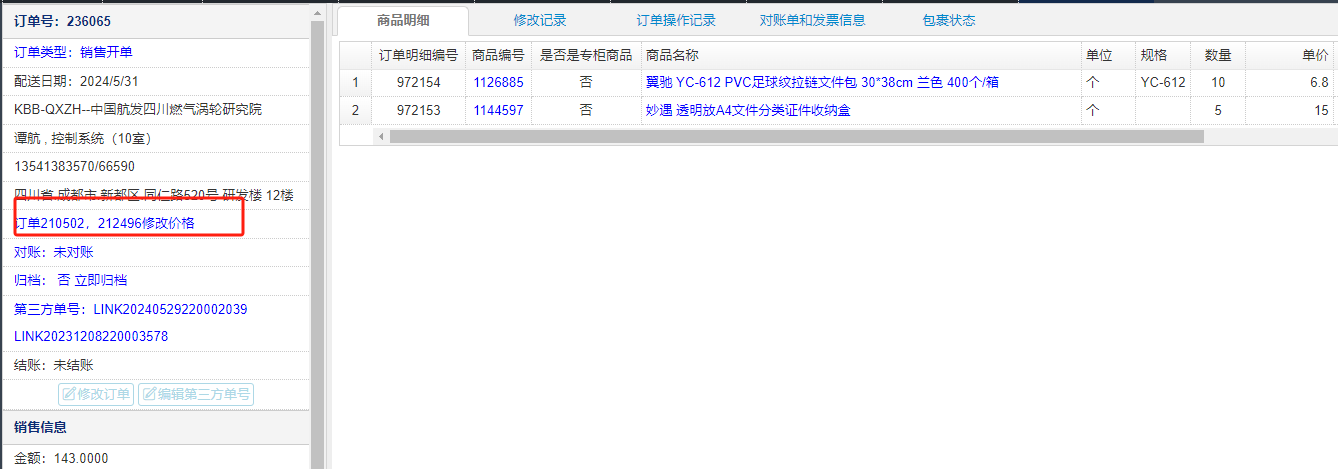Click the 结账: 未结账 status
Viewport: 1338px width, 469px height.
(x=53, y=366)
